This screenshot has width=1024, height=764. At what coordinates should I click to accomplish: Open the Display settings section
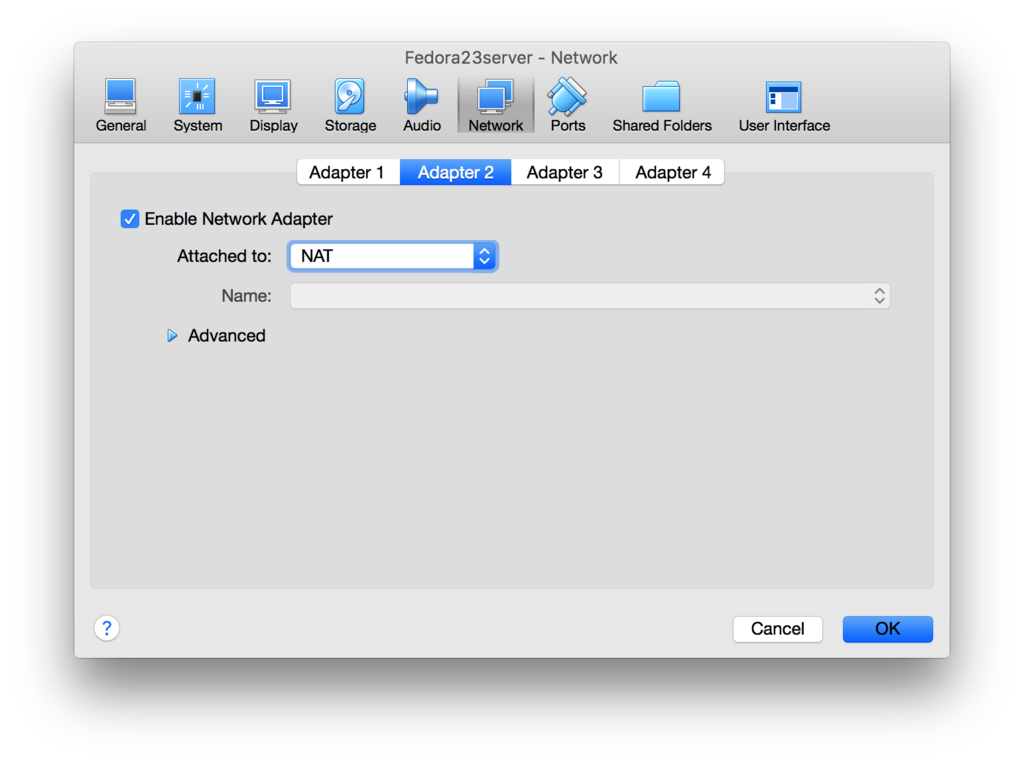point(273,105)
